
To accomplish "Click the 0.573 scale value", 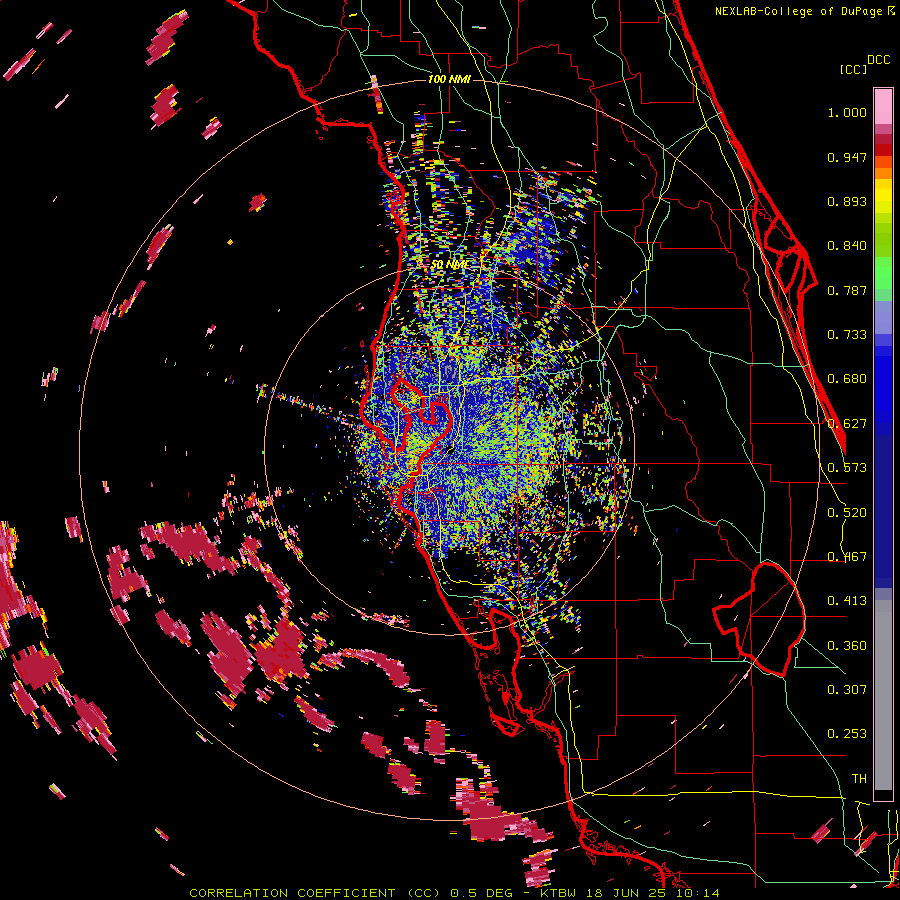I will (847, 468).
